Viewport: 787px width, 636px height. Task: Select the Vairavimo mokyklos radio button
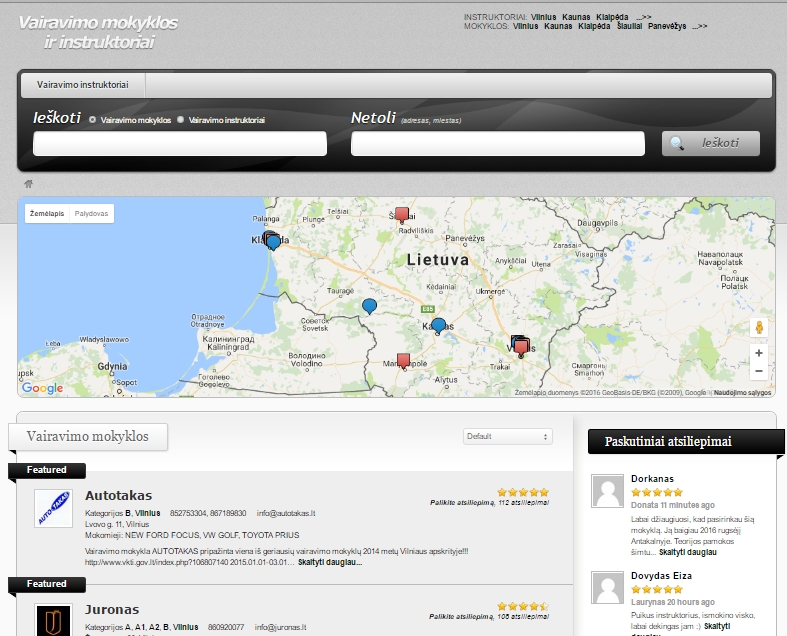(93, 120)
